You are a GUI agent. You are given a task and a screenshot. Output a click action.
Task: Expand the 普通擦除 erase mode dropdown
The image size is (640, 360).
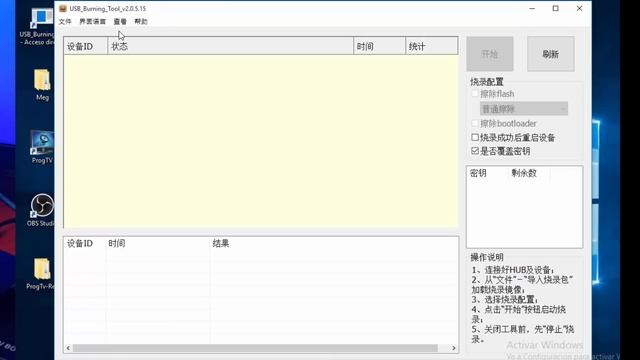(x=524, y=109)
